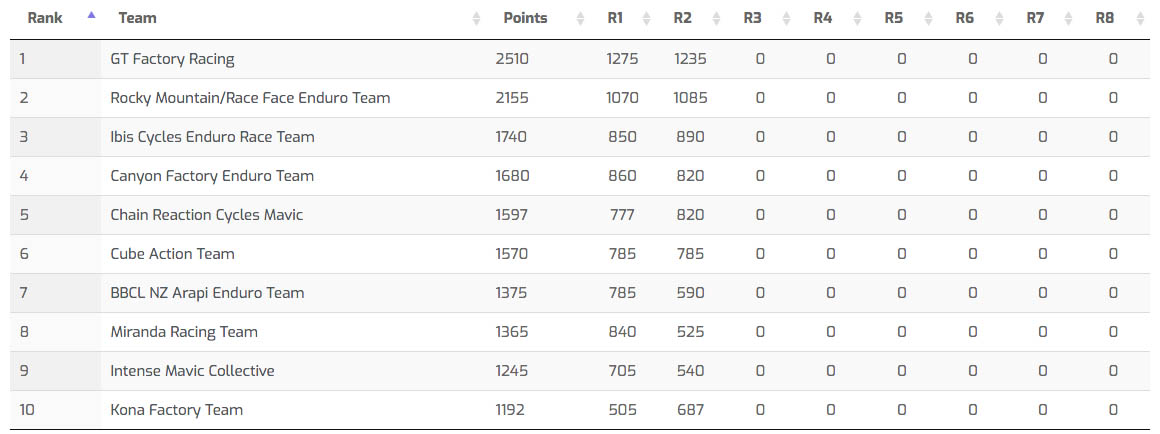The width and height of the screenshot is (1160, 434).
Task: Click sort arrows next to R3
Action: click(786, 19)
